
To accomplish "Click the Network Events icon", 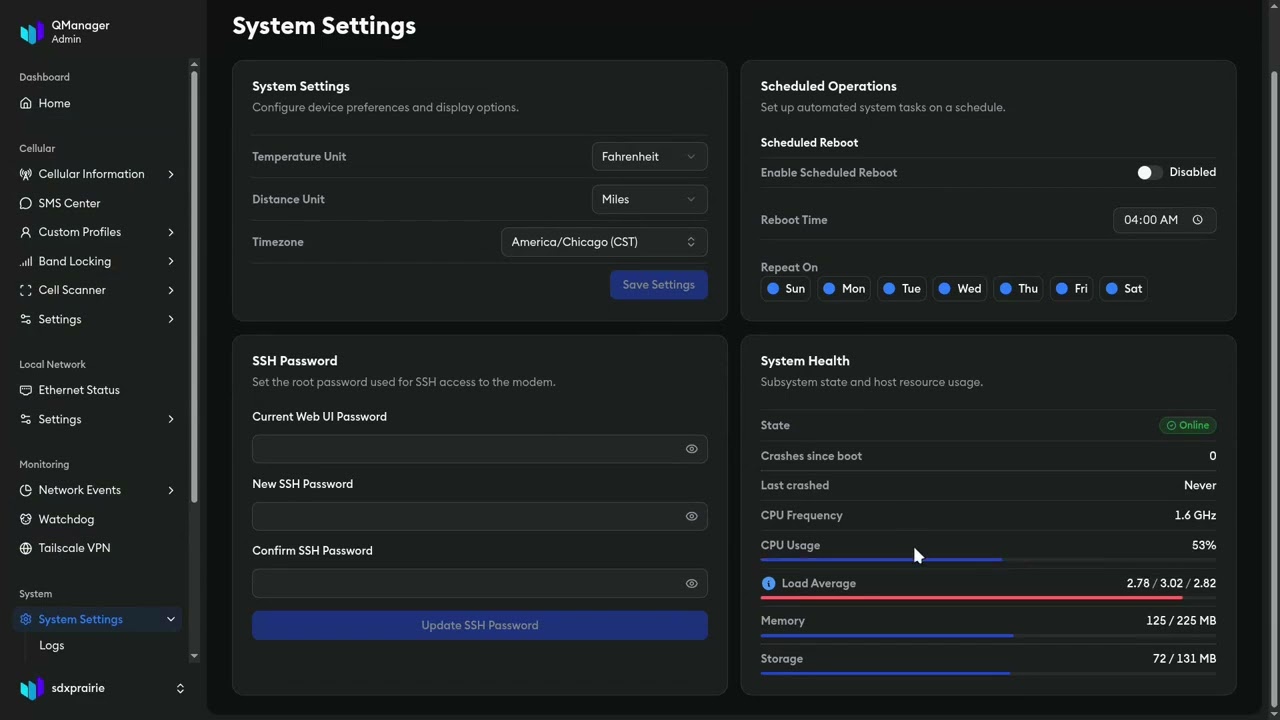I will click(26, 490).
